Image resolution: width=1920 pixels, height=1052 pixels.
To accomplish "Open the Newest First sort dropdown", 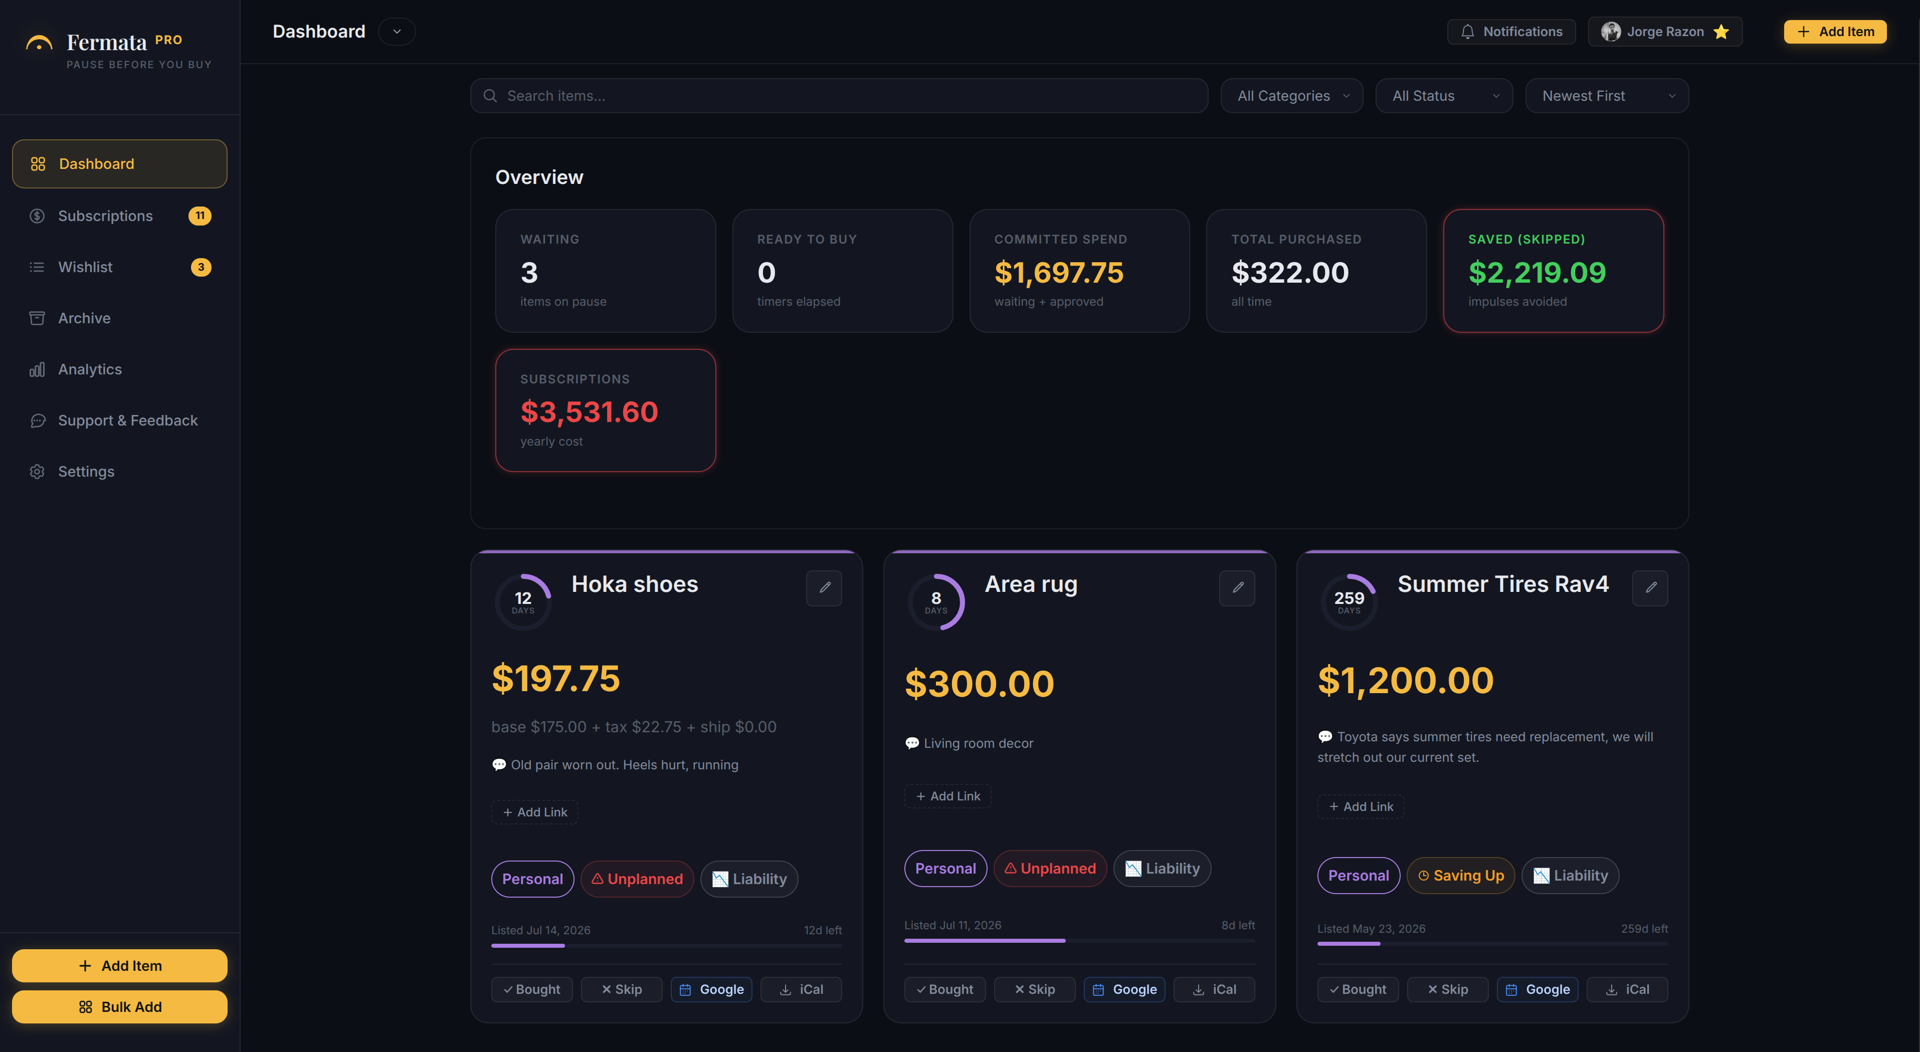I will point(1606,96).
